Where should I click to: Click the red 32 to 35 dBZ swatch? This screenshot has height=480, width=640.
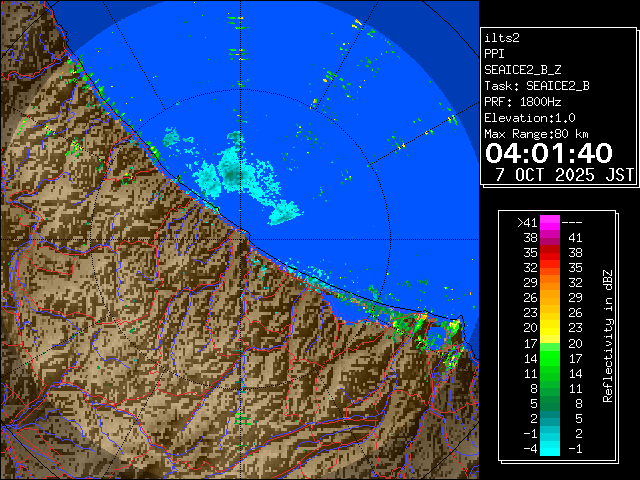tap(550, 267)
